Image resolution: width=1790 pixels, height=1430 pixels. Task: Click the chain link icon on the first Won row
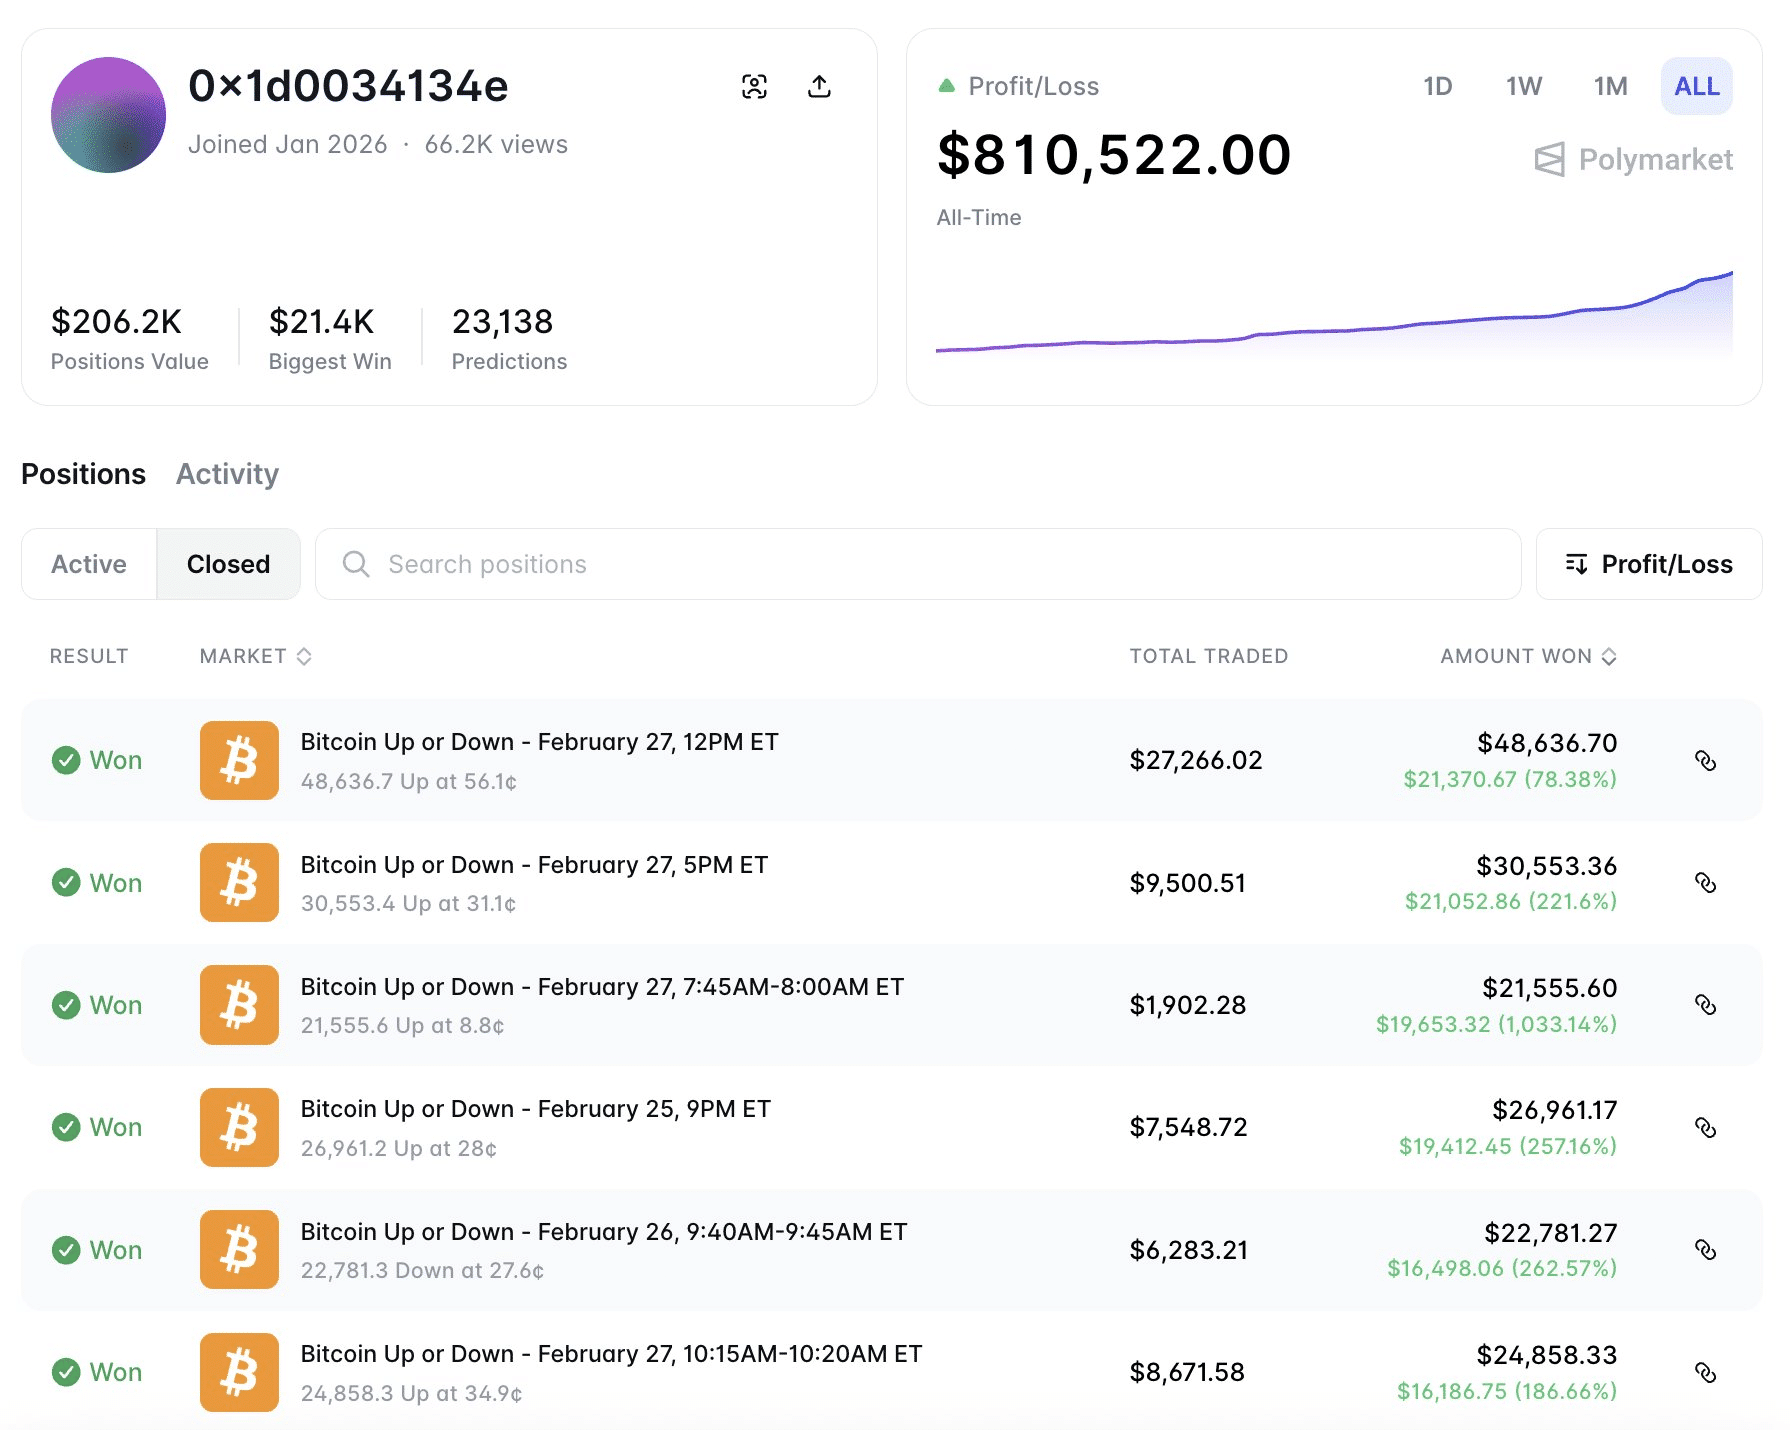point(1707,760)
